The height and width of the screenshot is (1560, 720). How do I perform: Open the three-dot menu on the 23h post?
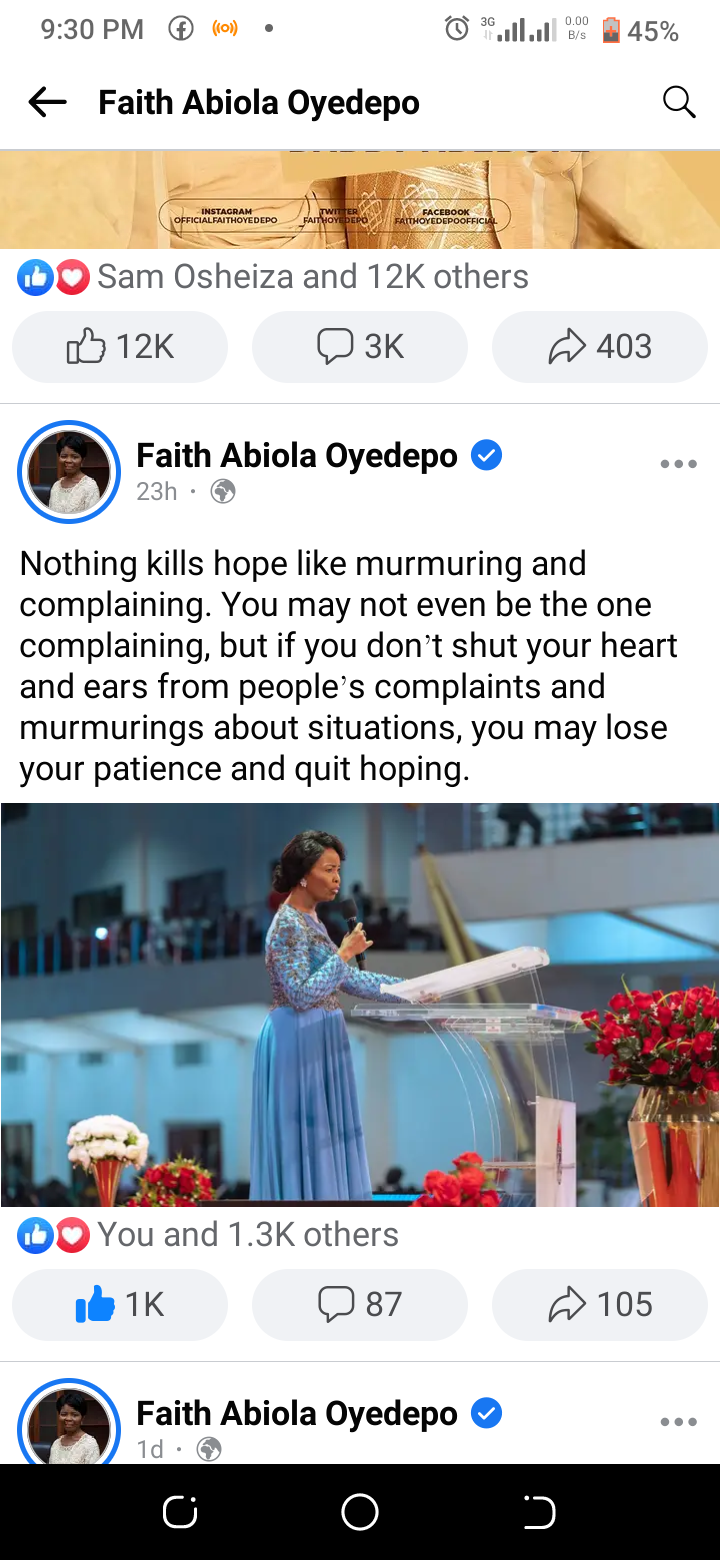(x=678, y=464)
